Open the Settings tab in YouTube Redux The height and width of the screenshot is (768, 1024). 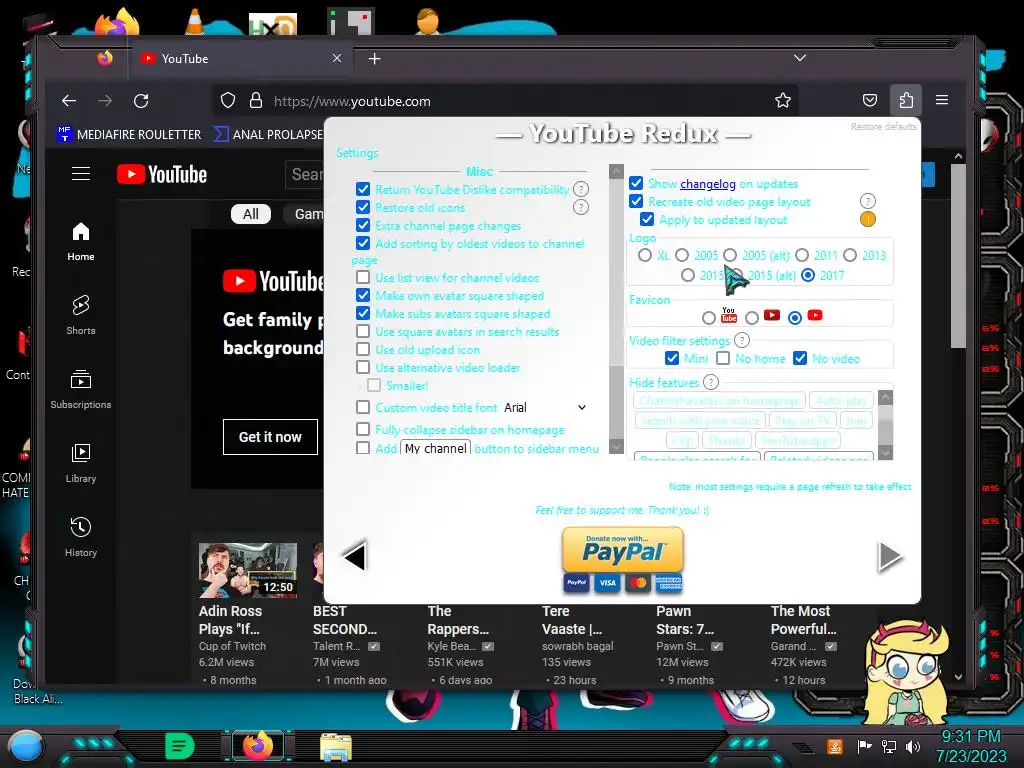tap(357, 153)
